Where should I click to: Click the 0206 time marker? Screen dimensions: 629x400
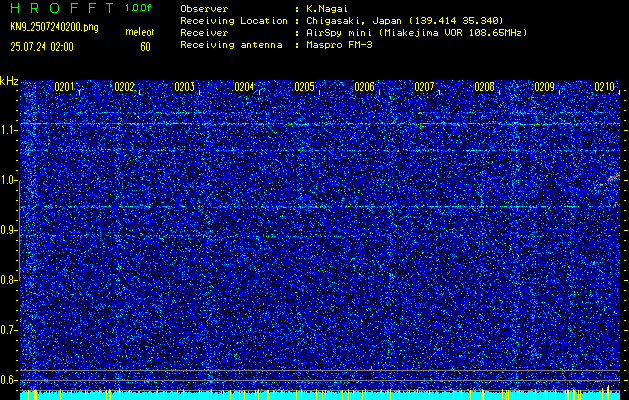365,87
